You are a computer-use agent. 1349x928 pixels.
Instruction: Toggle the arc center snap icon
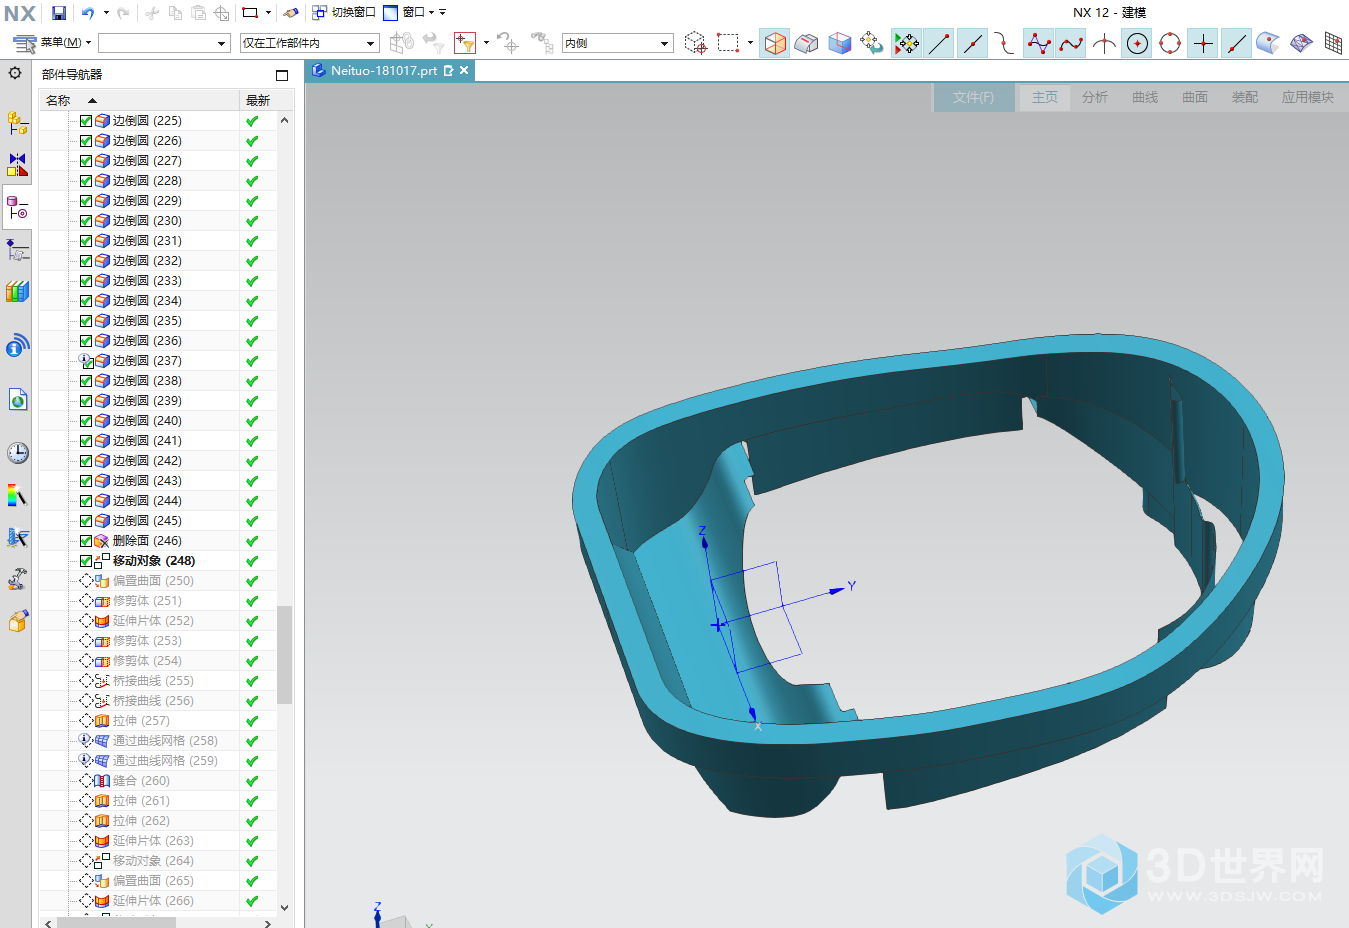1137,43
